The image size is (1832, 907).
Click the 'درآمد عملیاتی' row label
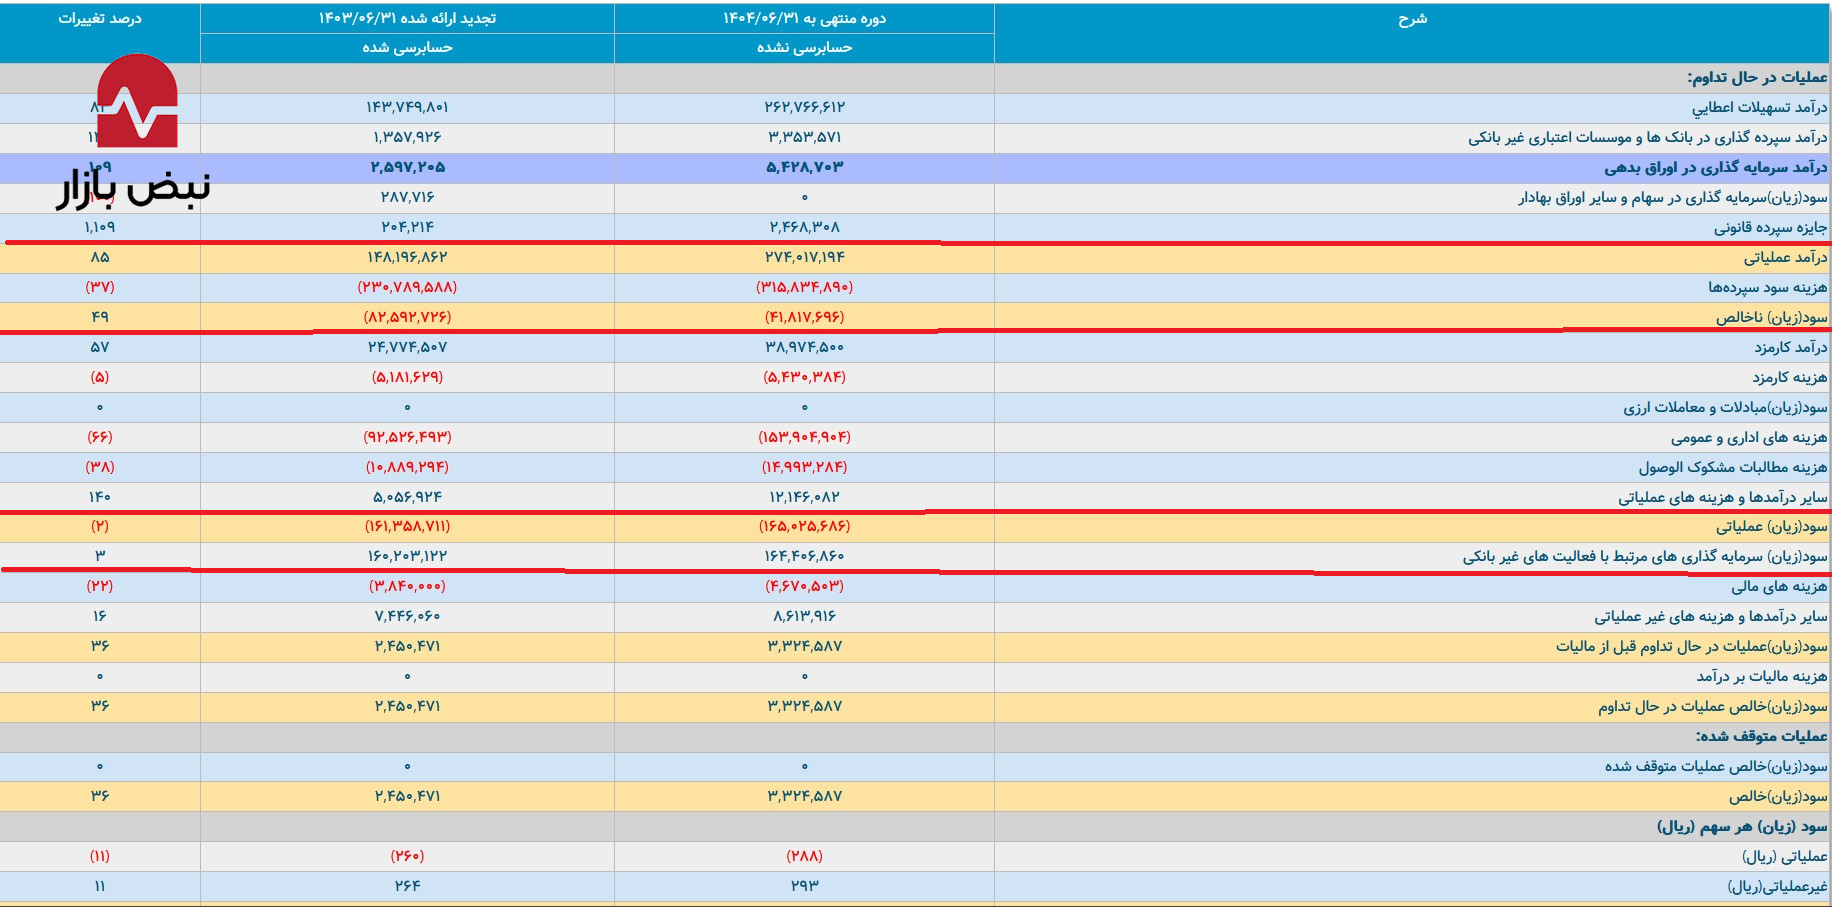[1785, 257]
